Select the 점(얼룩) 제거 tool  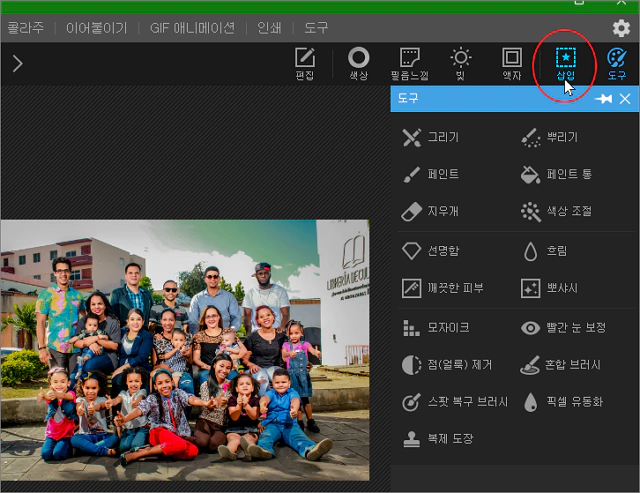coord(447,364)
